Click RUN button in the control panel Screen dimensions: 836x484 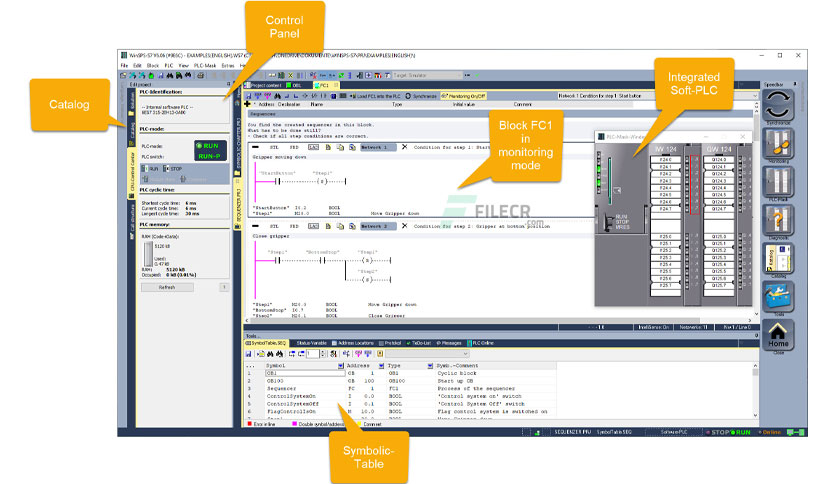(x=151, y=168)
